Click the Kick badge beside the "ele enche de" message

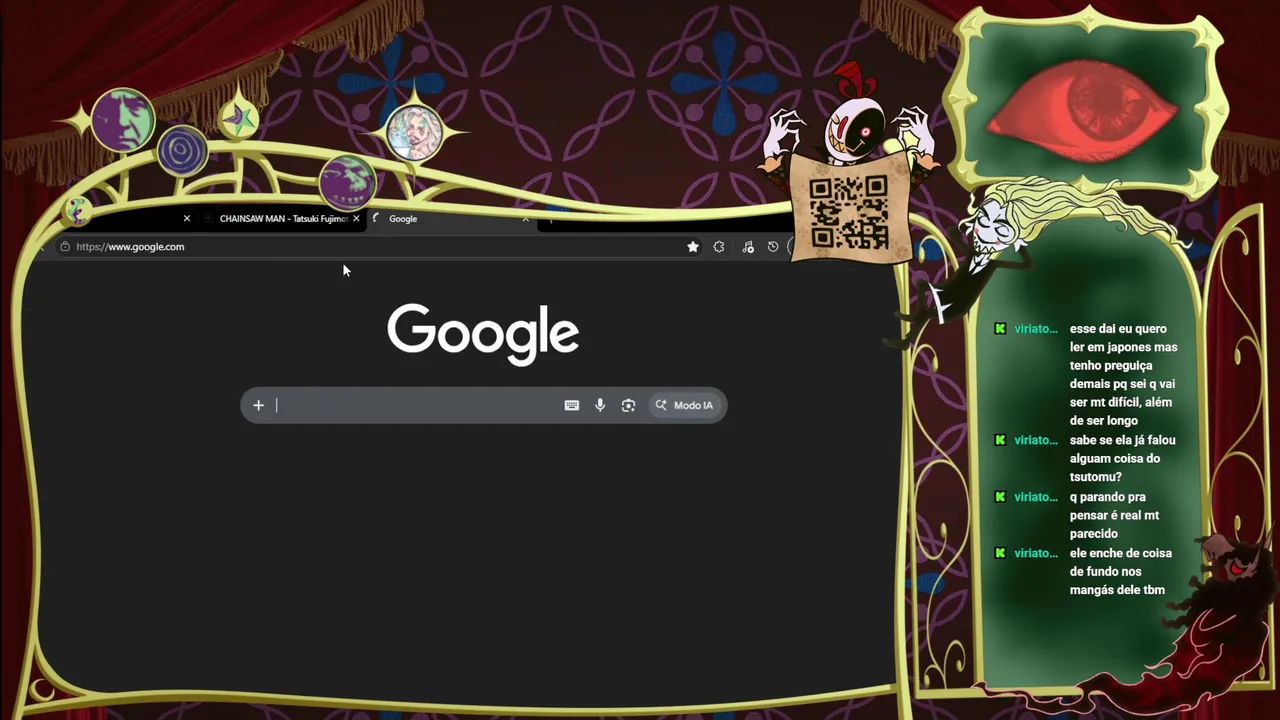1000,553
